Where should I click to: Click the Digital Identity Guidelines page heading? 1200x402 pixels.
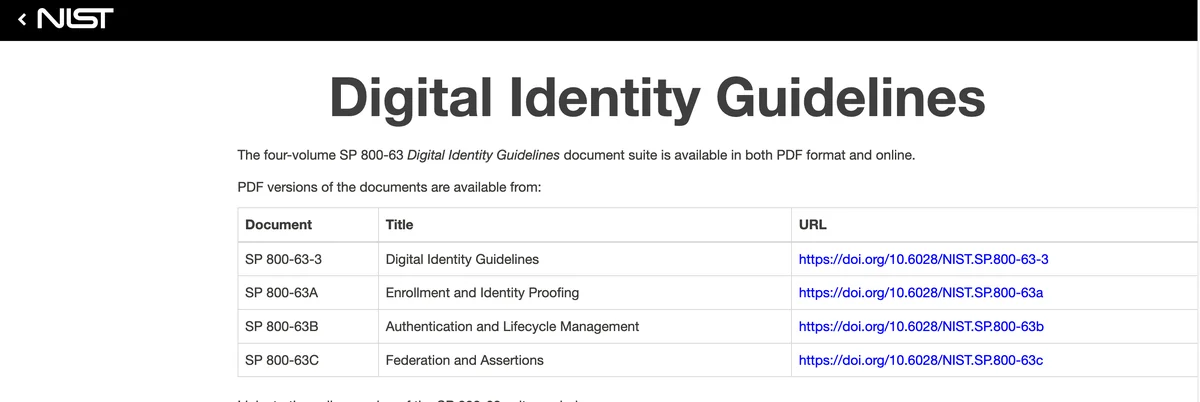[x=657, y=98]
